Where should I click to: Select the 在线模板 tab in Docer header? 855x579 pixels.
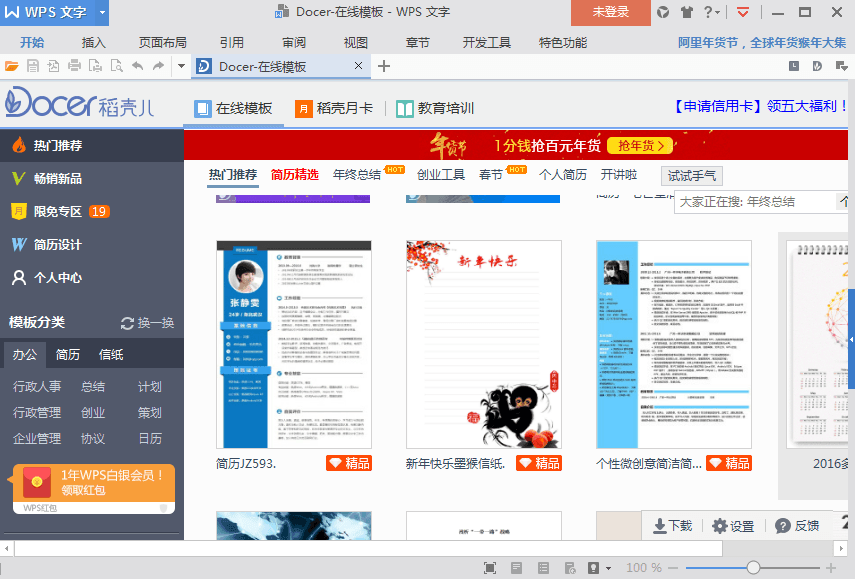[x=233, y=108]
